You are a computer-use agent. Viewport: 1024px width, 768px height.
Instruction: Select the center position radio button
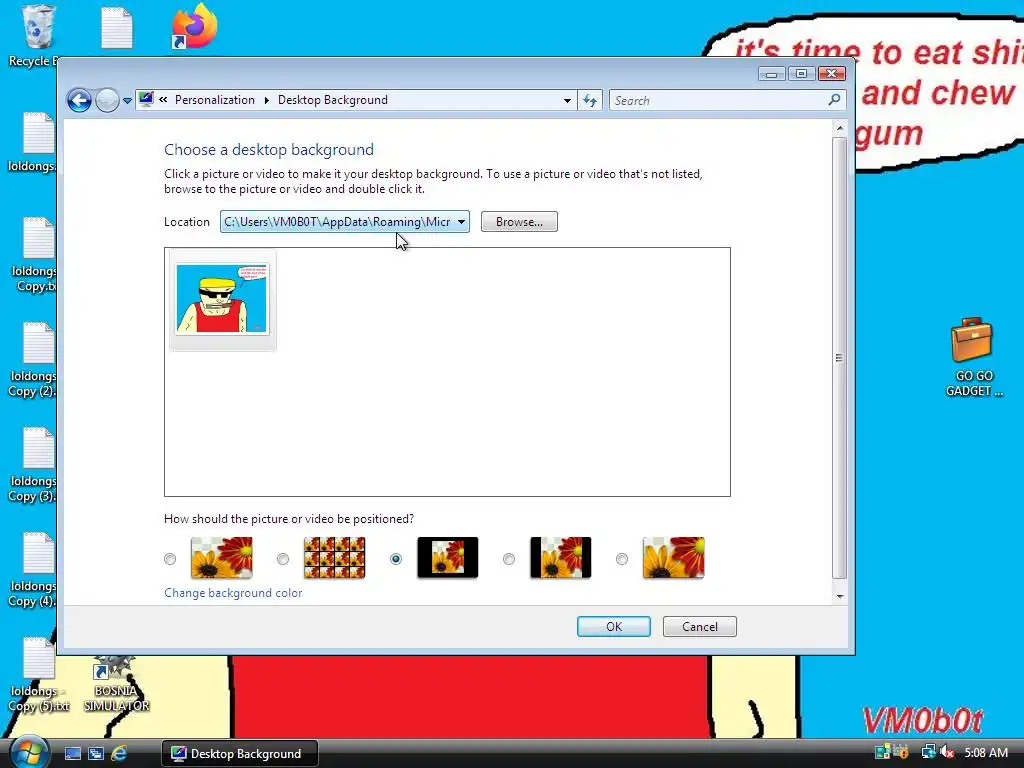click(x=396, y=559)
